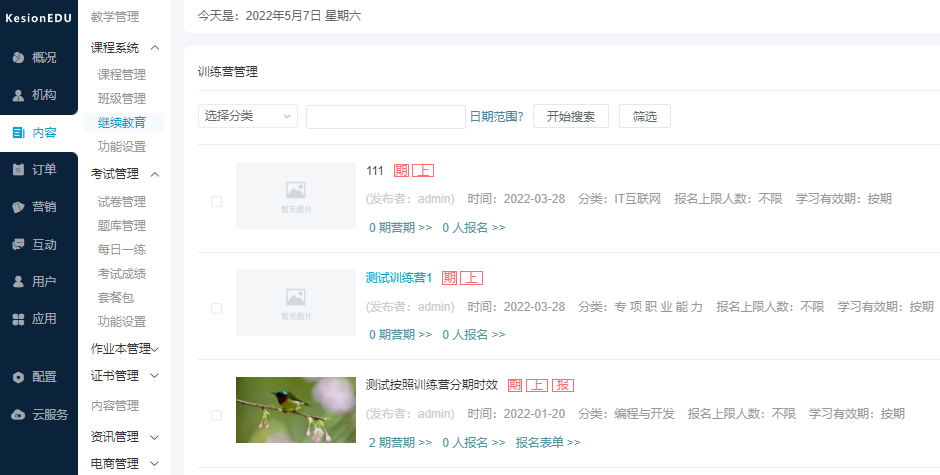
Task: Select the 订单 orders icon
Action: point(18,169)
